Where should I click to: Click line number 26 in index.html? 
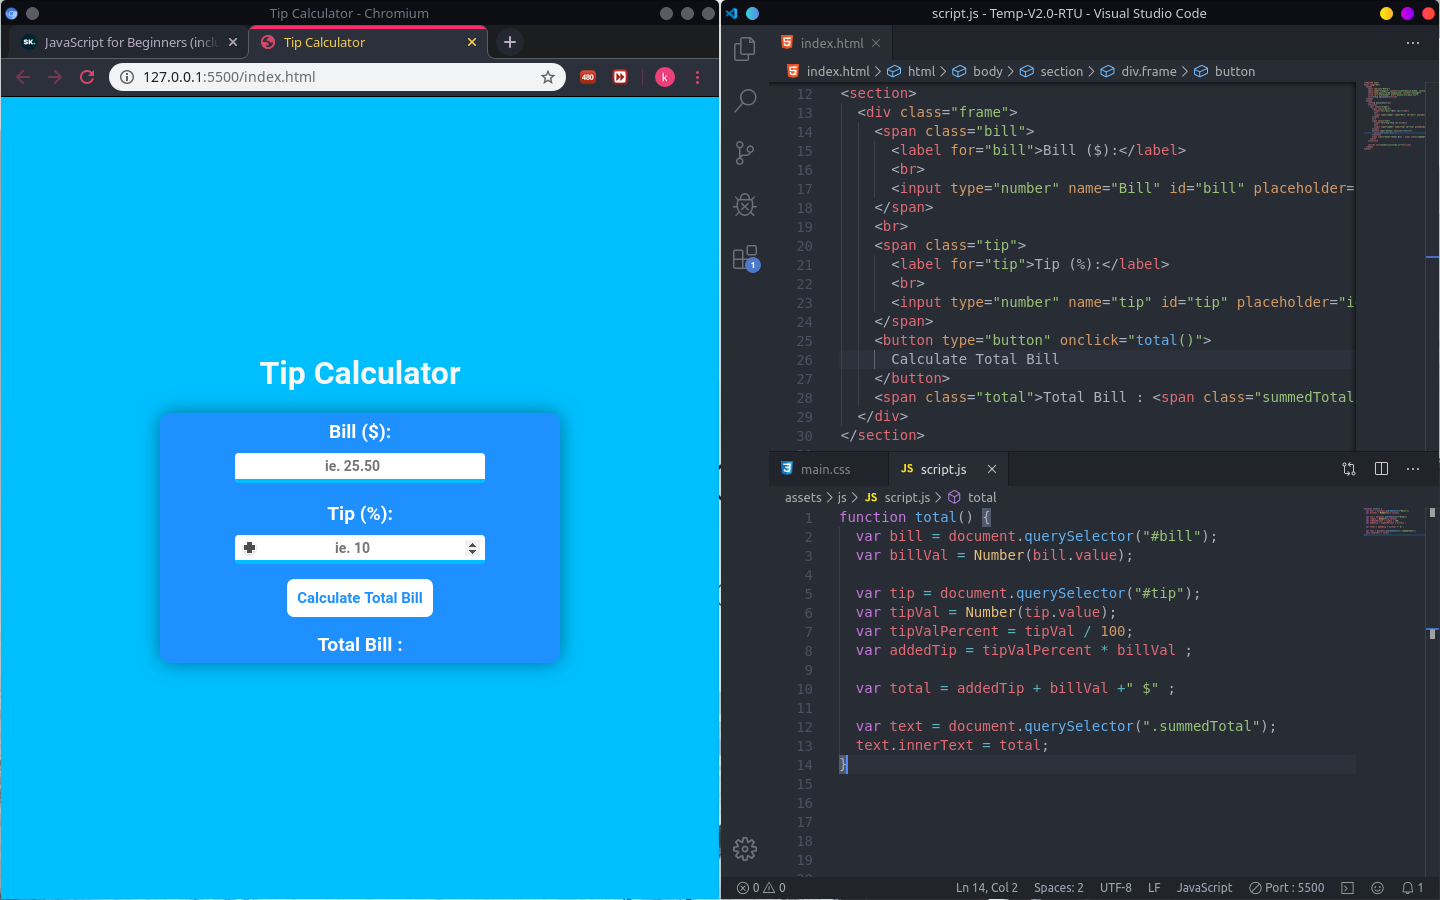coord(804,360)
